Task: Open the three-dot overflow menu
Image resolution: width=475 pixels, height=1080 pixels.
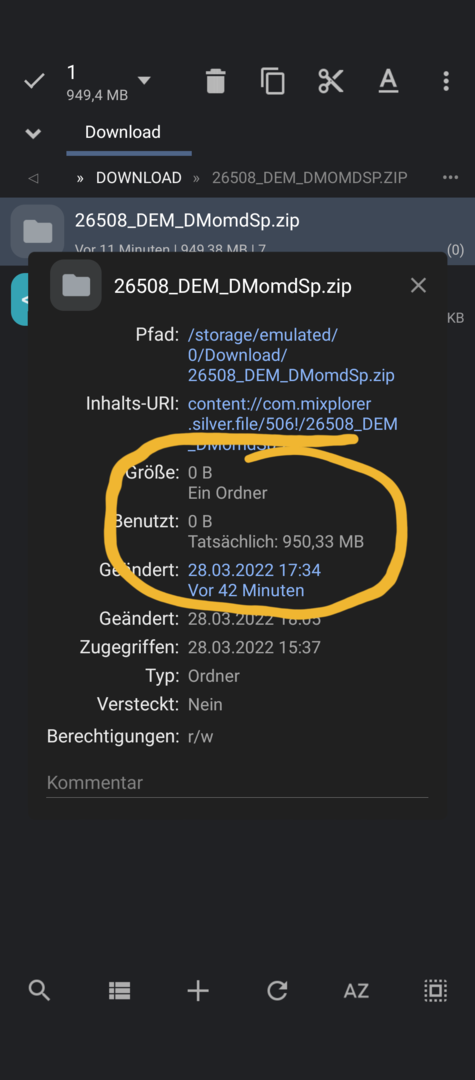Action: (x=446, y=81)
